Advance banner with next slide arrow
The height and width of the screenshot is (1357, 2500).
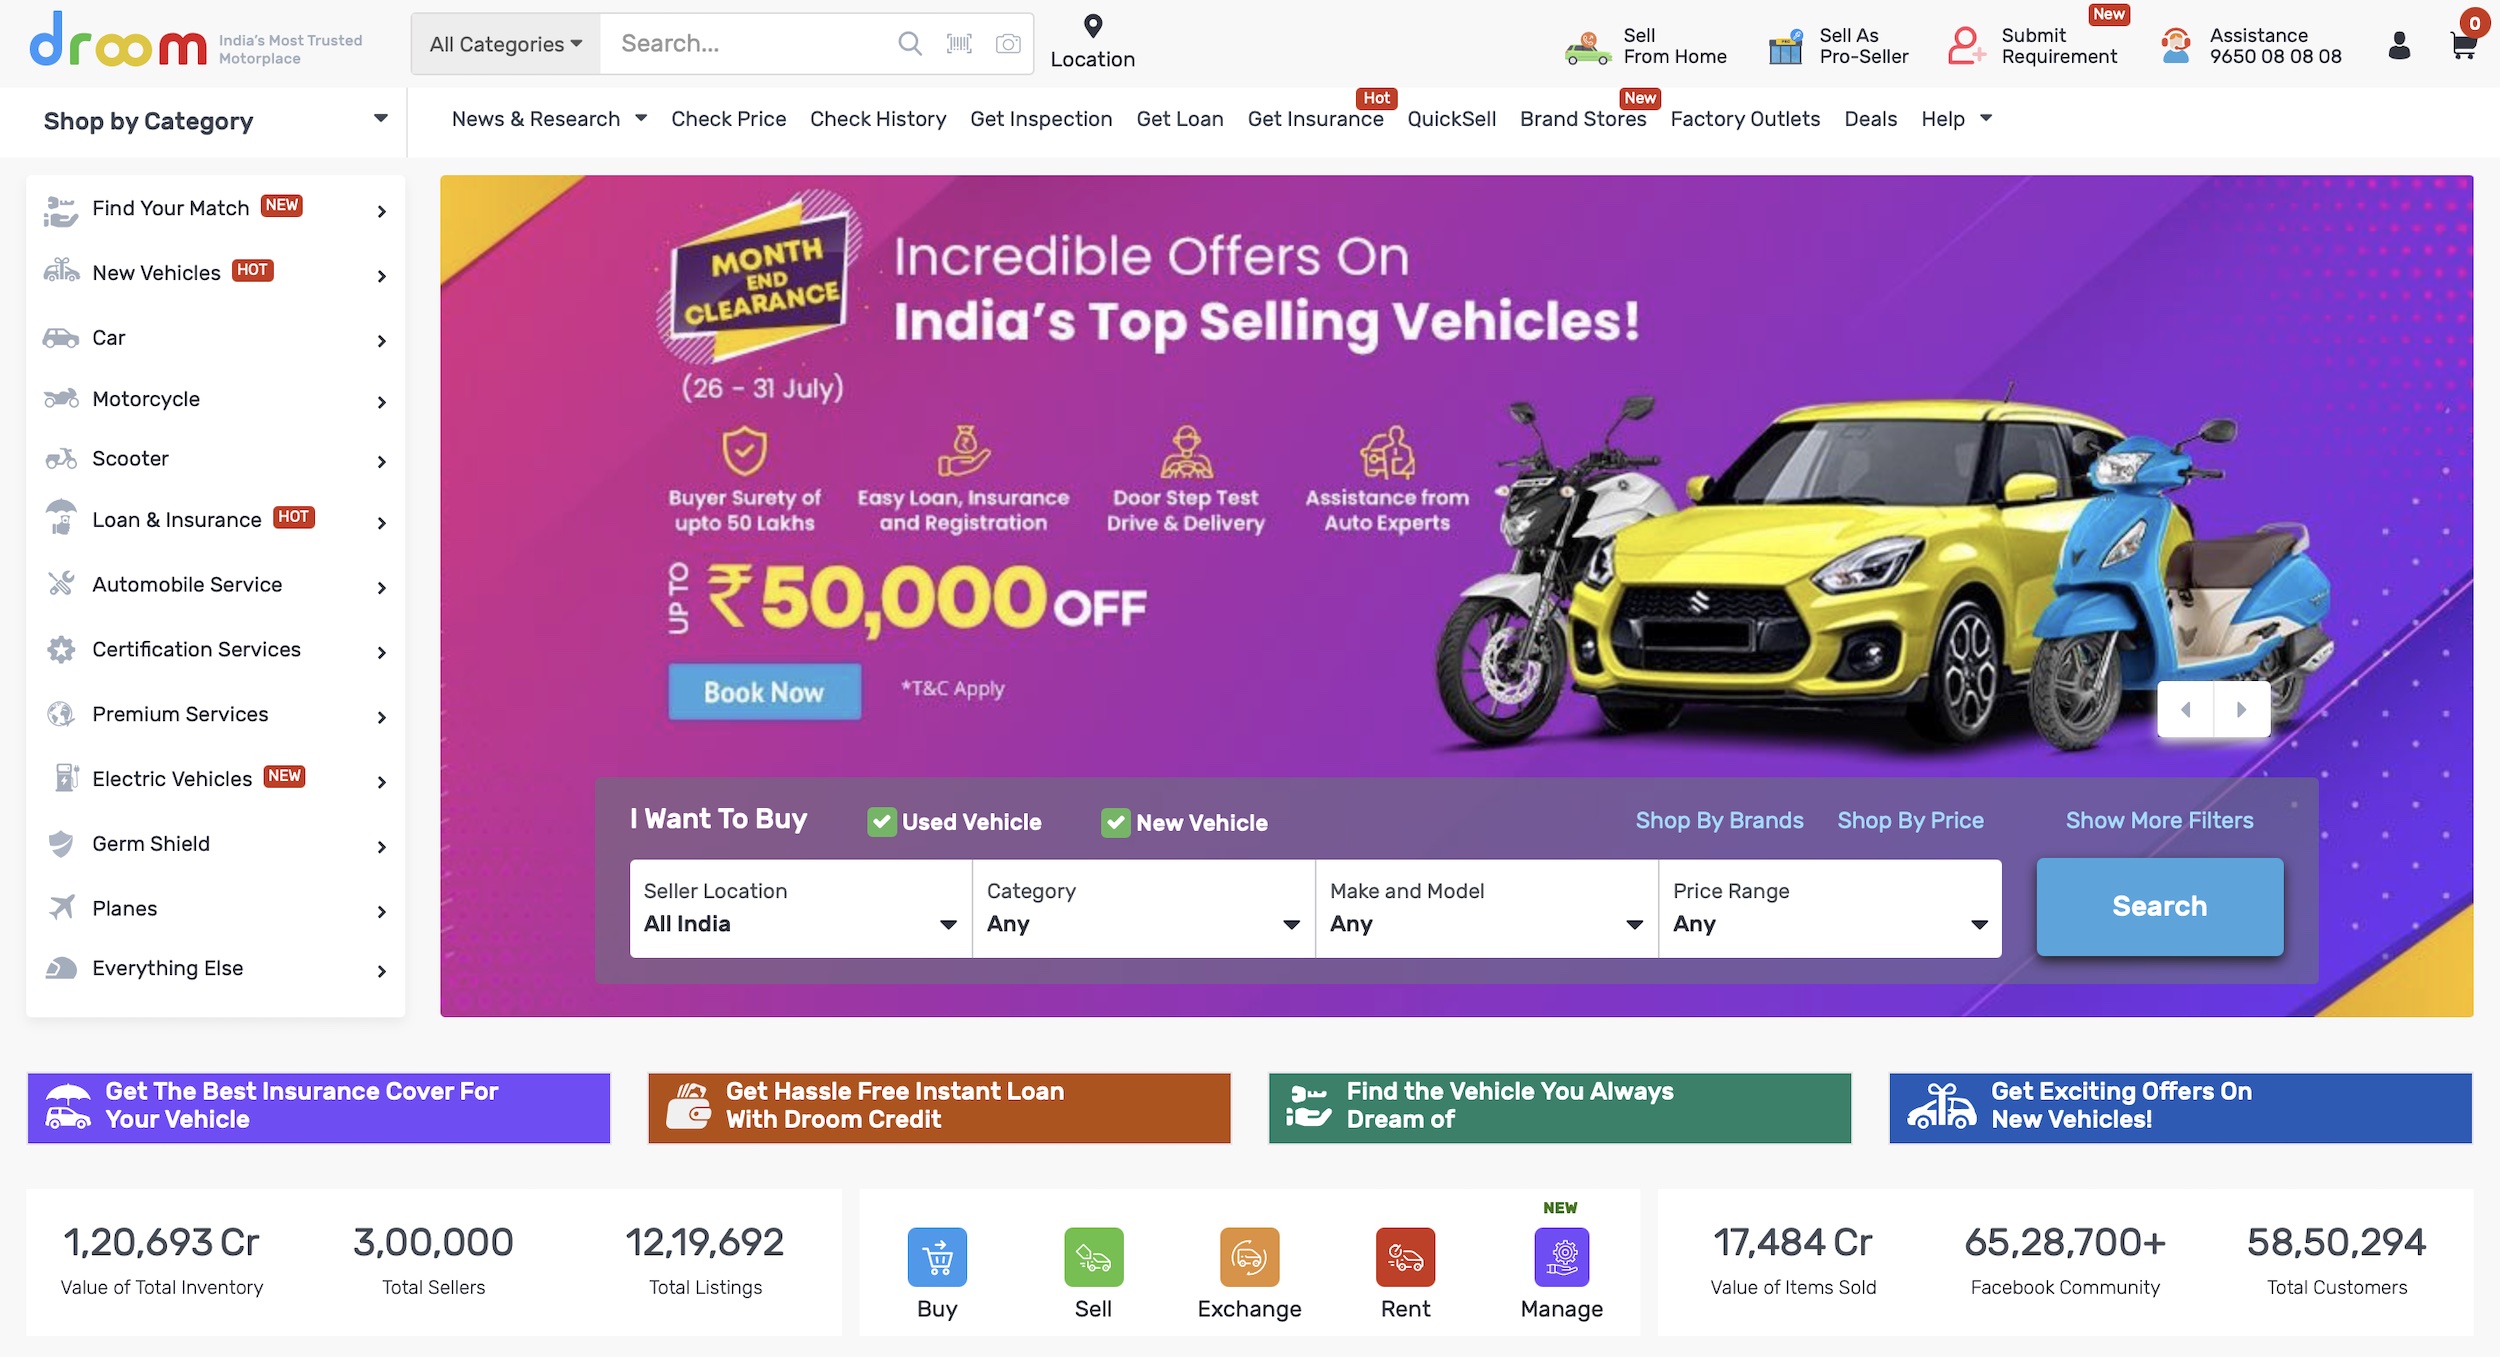point(2242,709)
